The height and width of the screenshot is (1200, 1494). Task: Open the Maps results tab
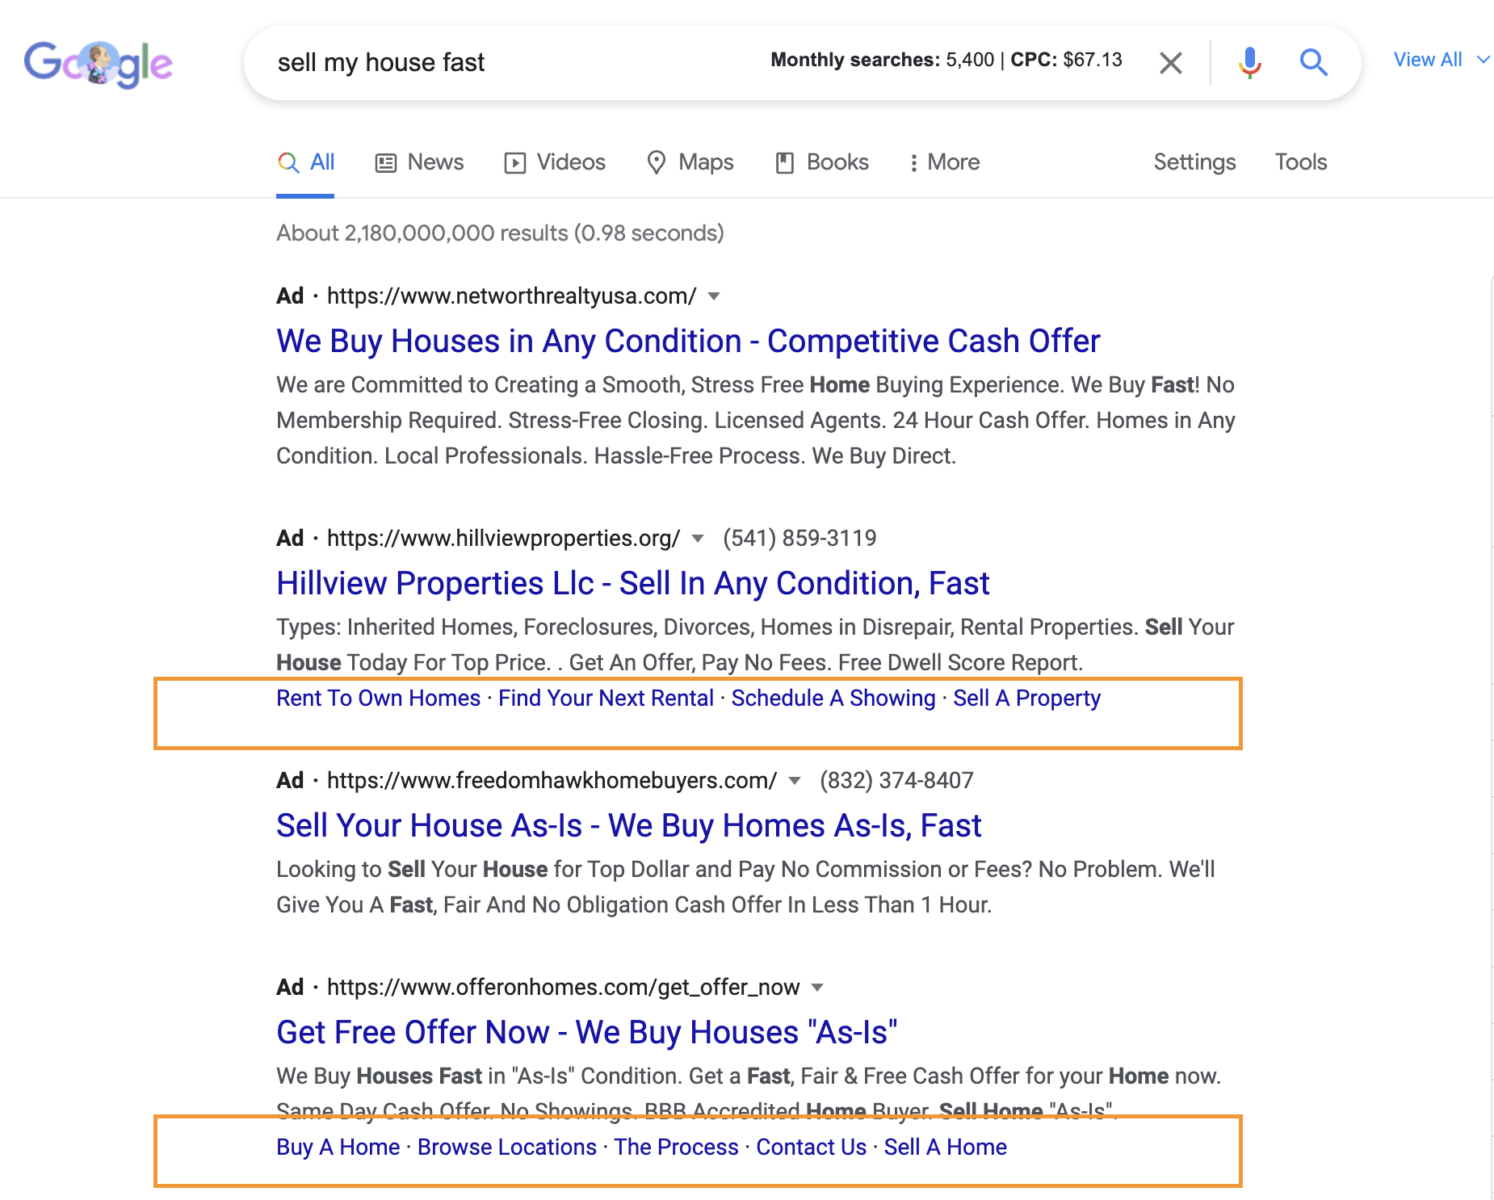[690, 162]
